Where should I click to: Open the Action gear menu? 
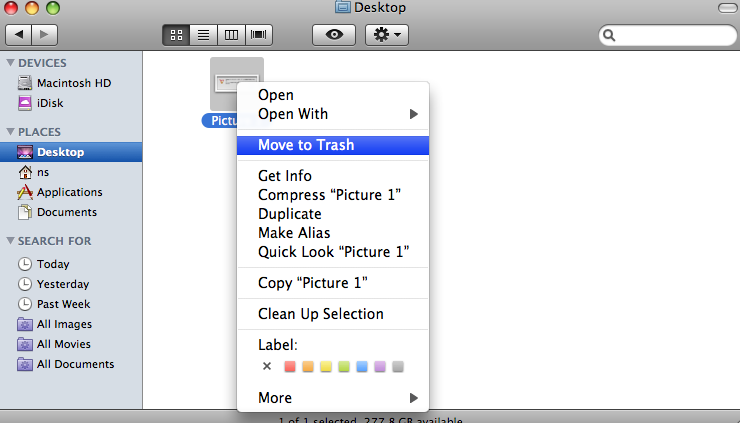click(x=386, y=35)
